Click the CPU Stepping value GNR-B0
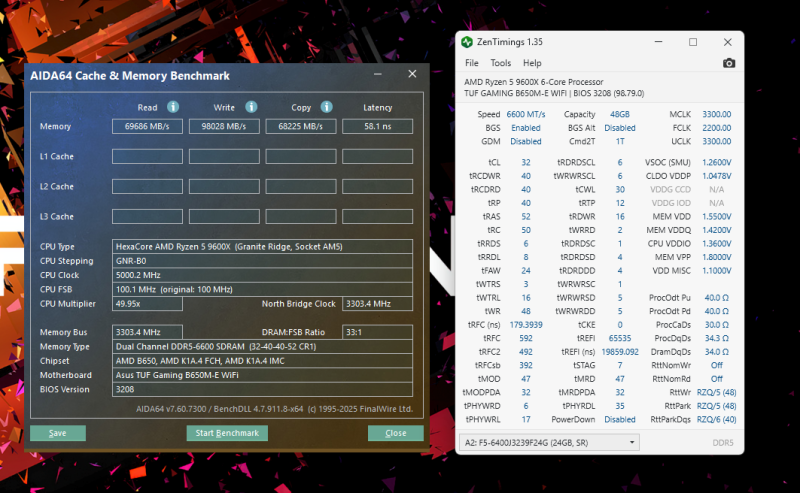Screen dimensions: 800x493 (262, 261)
